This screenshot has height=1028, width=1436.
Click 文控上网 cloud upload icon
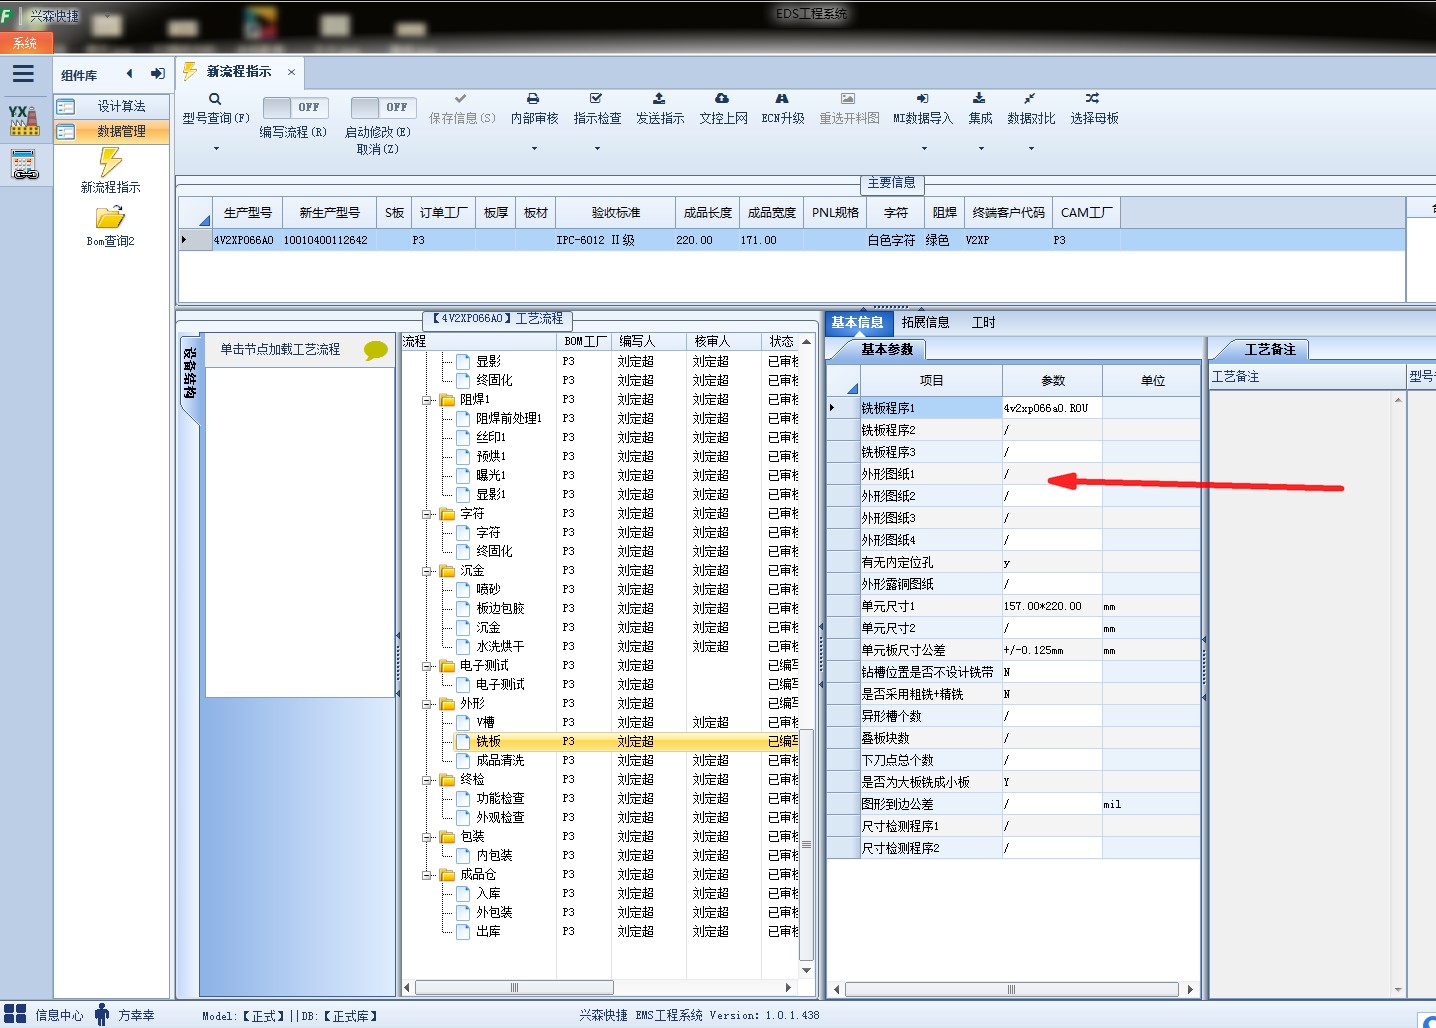pos(722,99)
